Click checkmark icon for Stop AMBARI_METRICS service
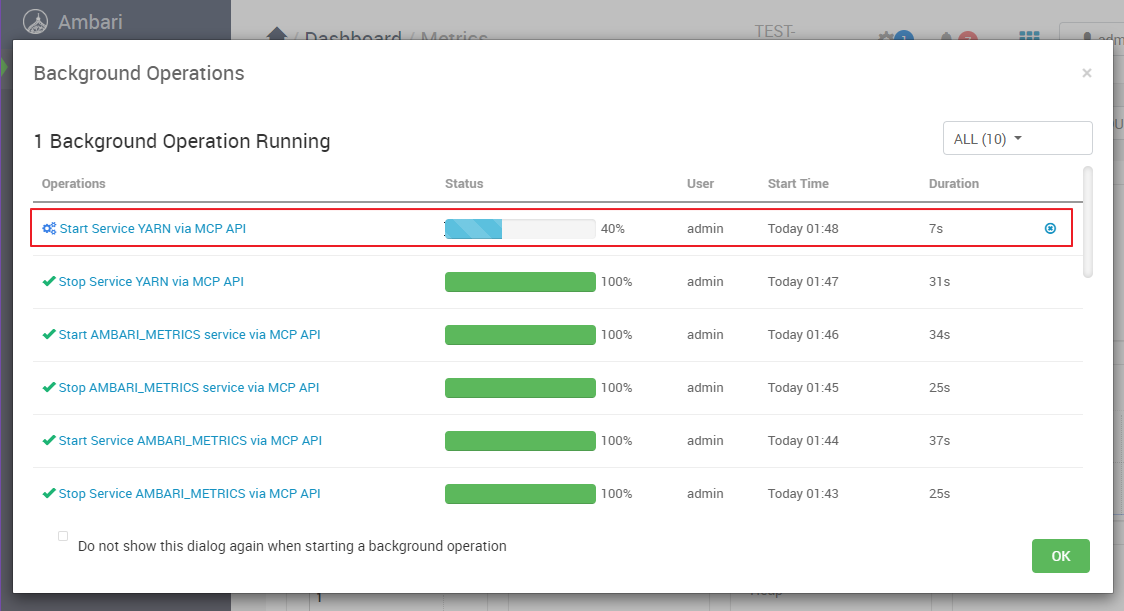 (49, 388)
